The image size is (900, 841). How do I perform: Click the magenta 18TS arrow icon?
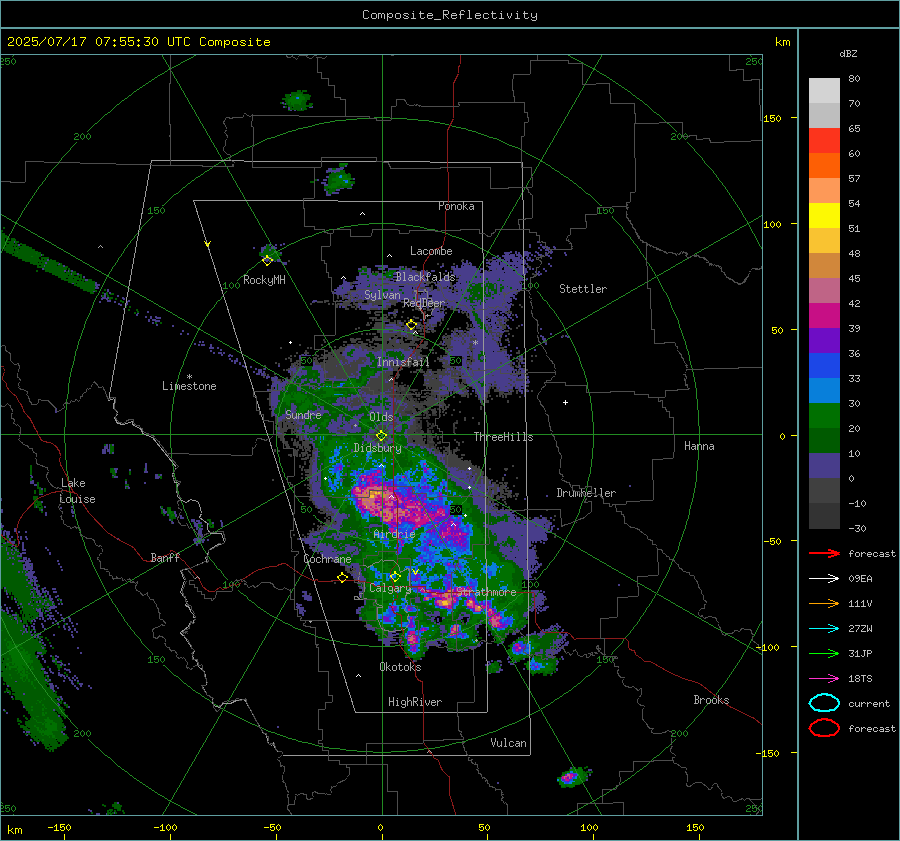tap(824, 679)
